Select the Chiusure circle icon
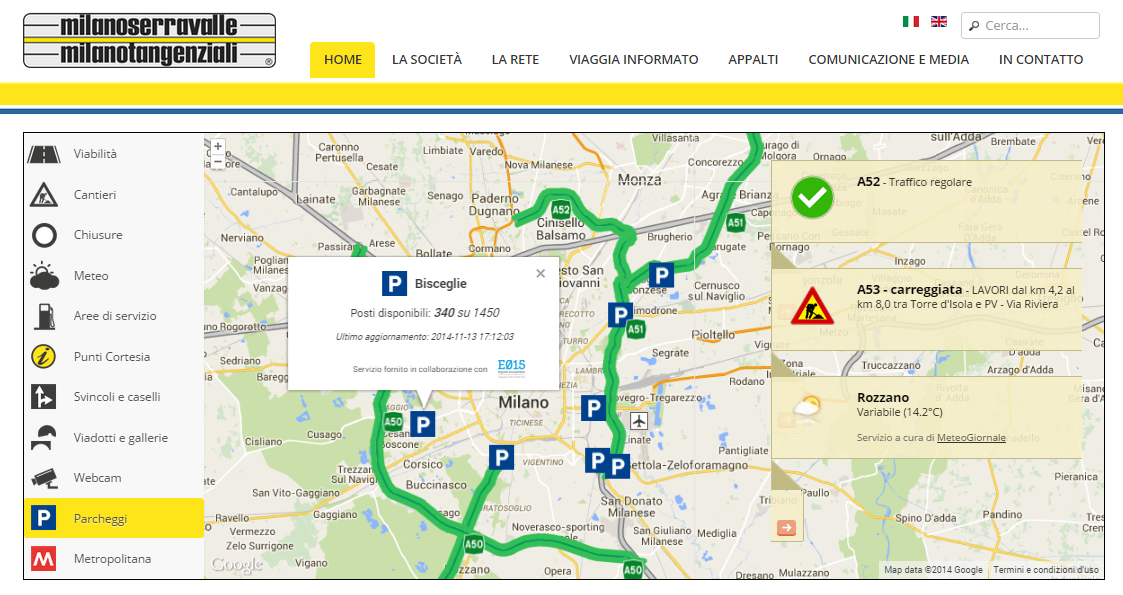The width and height of the screenshot is (1123, 595). (44, 235)
